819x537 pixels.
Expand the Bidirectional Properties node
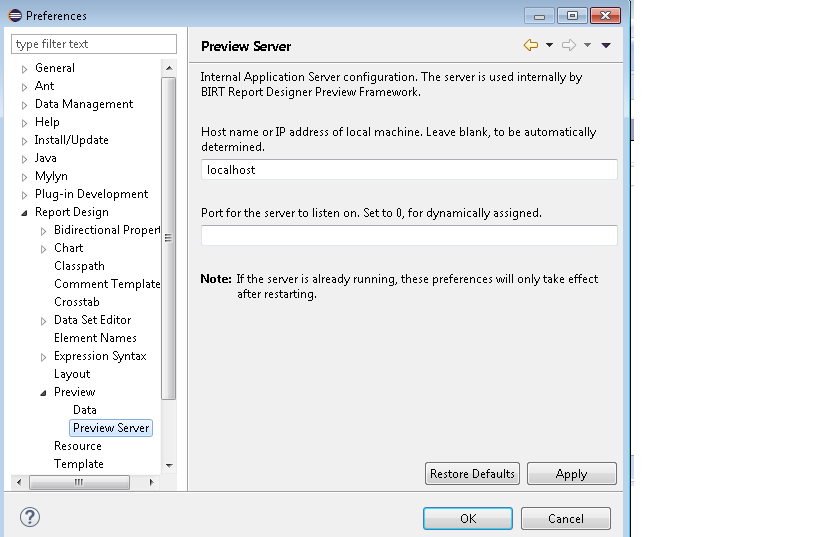coord(43,231)
